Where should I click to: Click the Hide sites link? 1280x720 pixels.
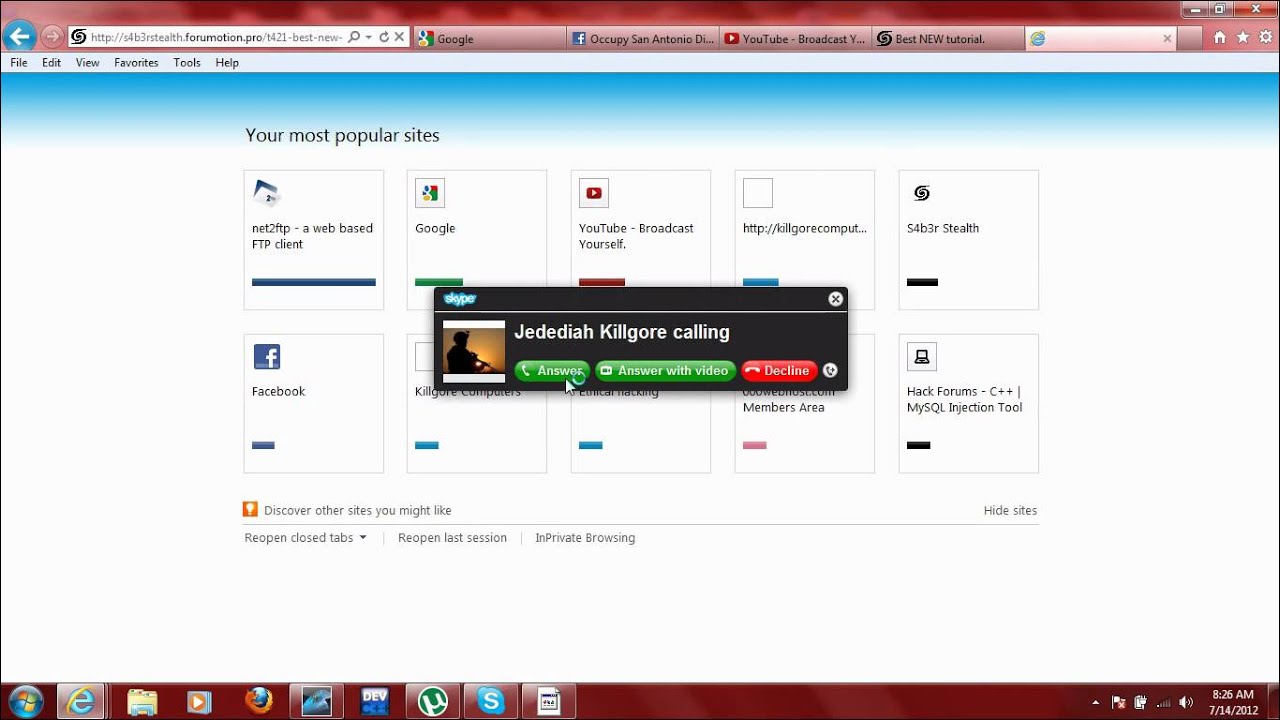pyautogui.click(x=1010, y=510)
